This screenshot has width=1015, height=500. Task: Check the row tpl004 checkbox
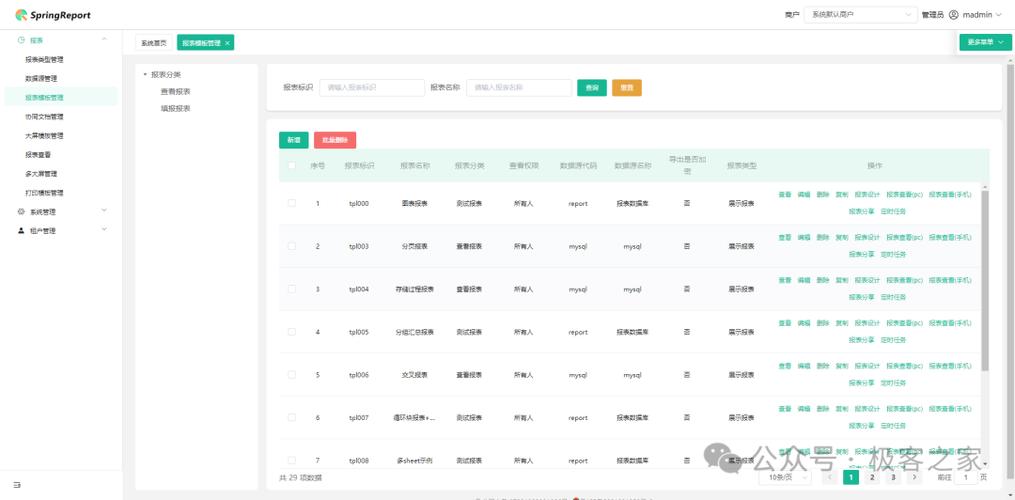pos(292,289)
